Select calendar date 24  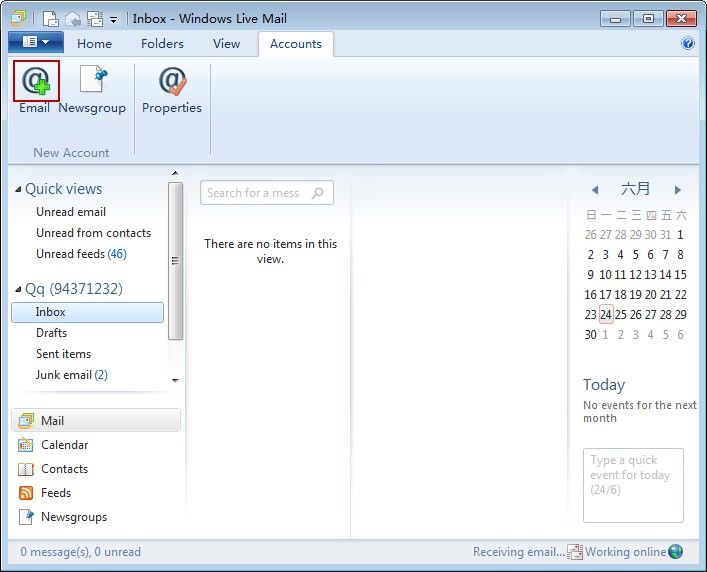point(606,315)
